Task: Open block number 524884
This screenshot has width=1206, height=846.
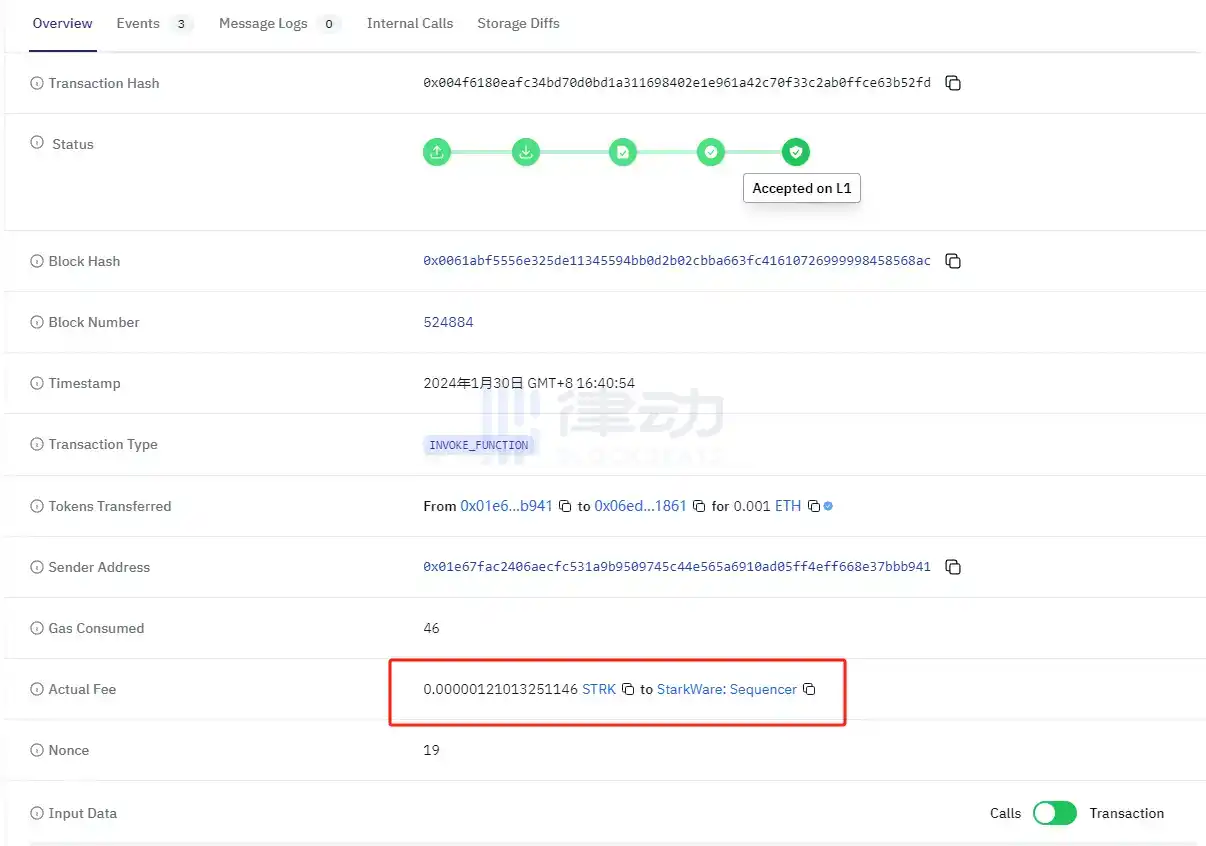Action: point(448,322)
